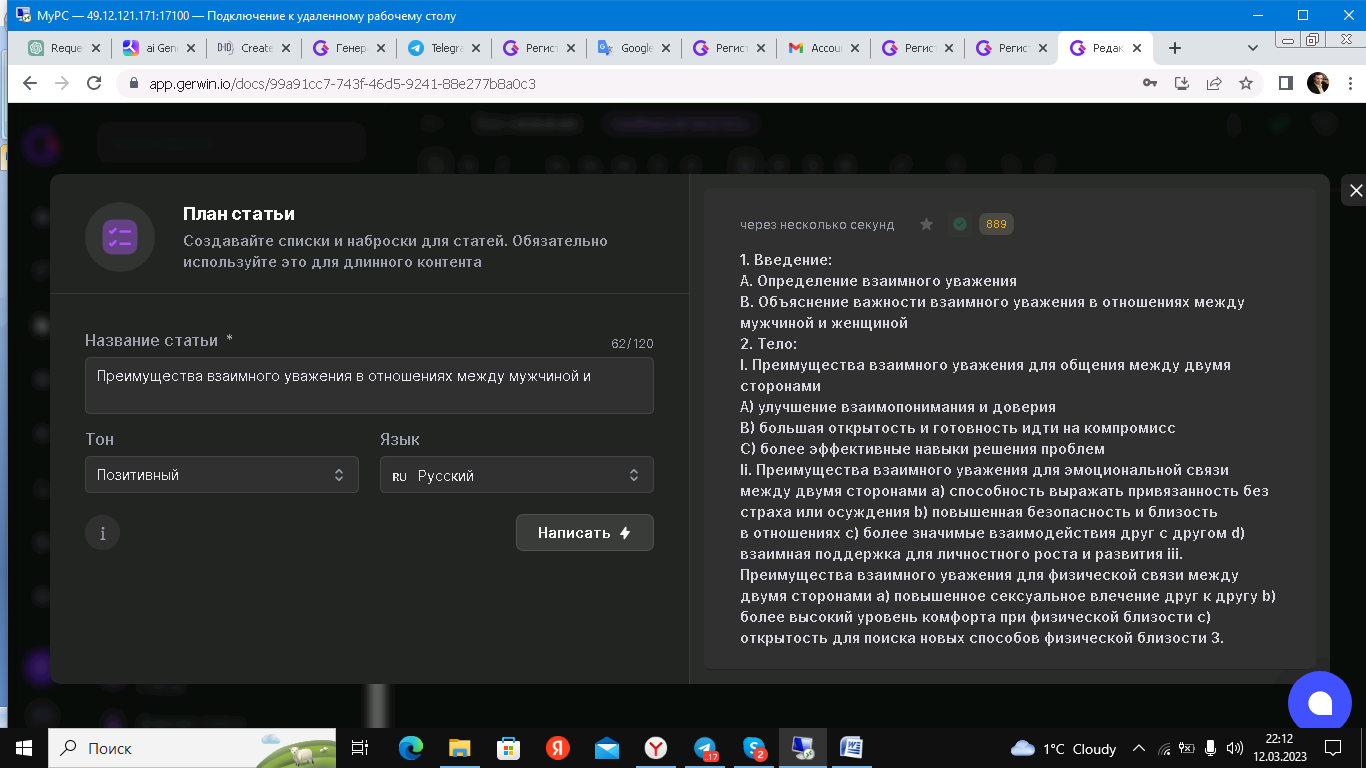Click the info icon below the Тон dropdown
Screen dimensions: 1366x768
click(x=102, y=532)
